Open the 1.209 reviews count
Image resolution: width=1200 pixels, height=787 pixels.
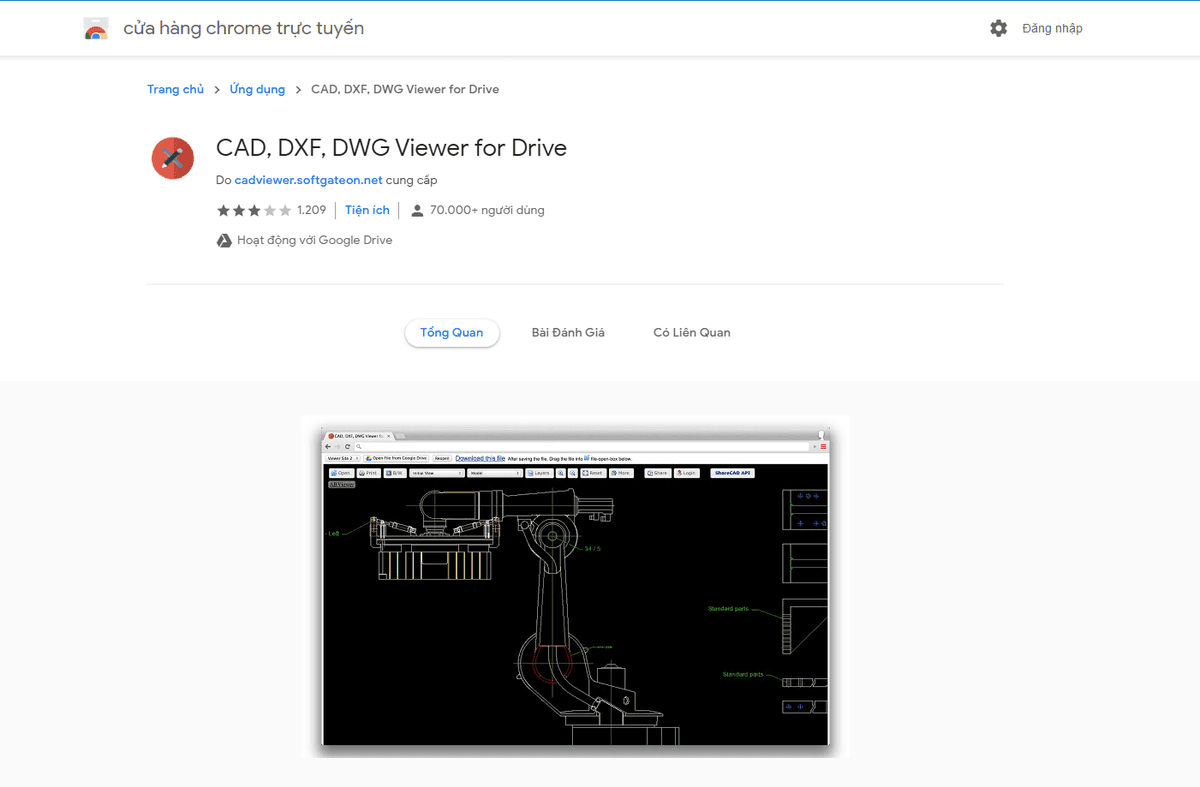312,210
